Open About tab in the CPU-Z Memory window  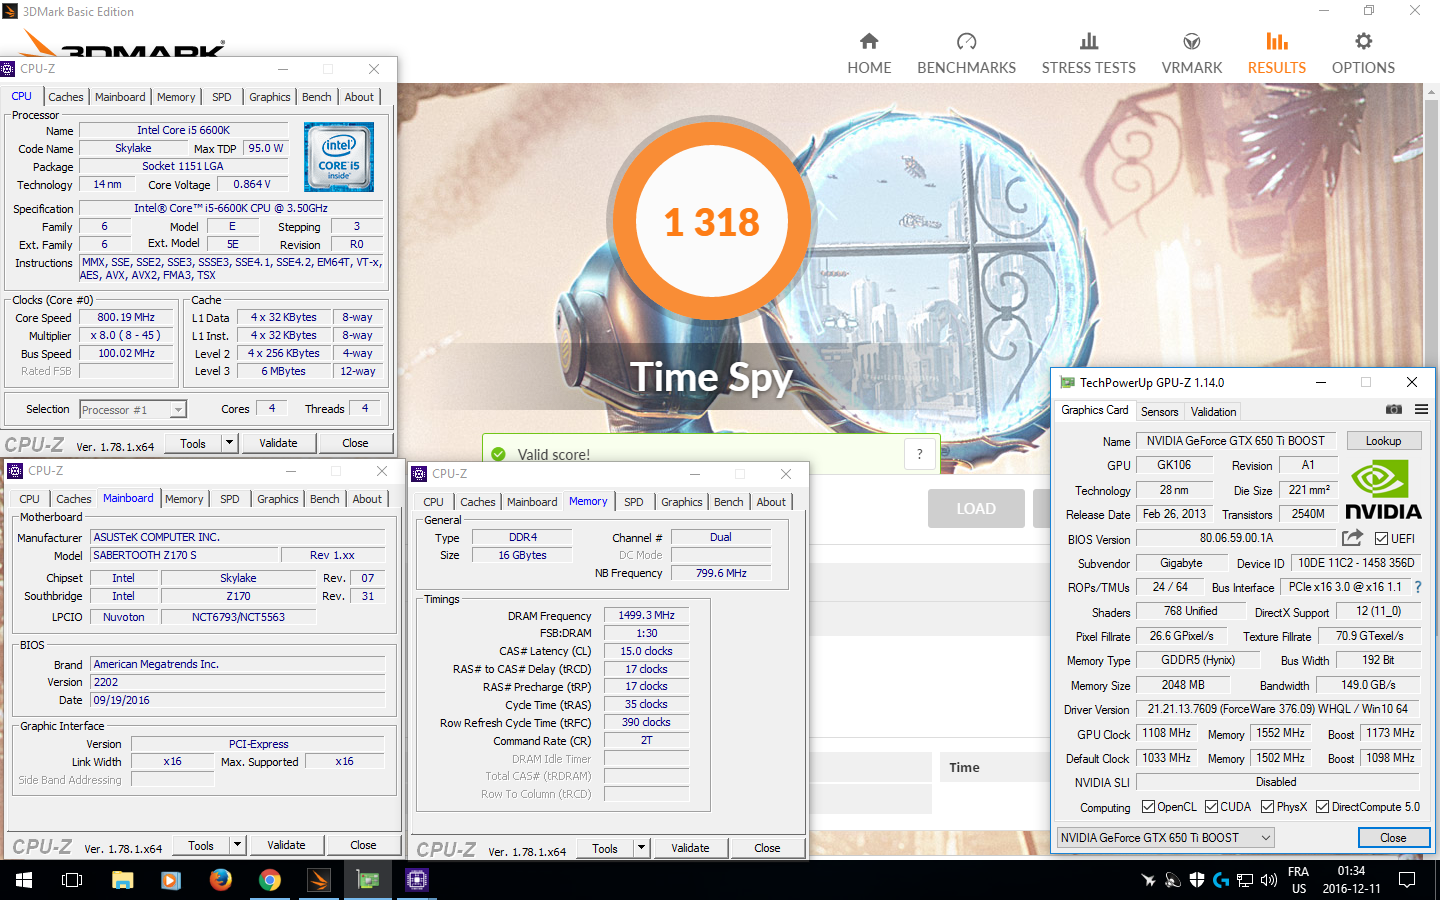(771, 502)
